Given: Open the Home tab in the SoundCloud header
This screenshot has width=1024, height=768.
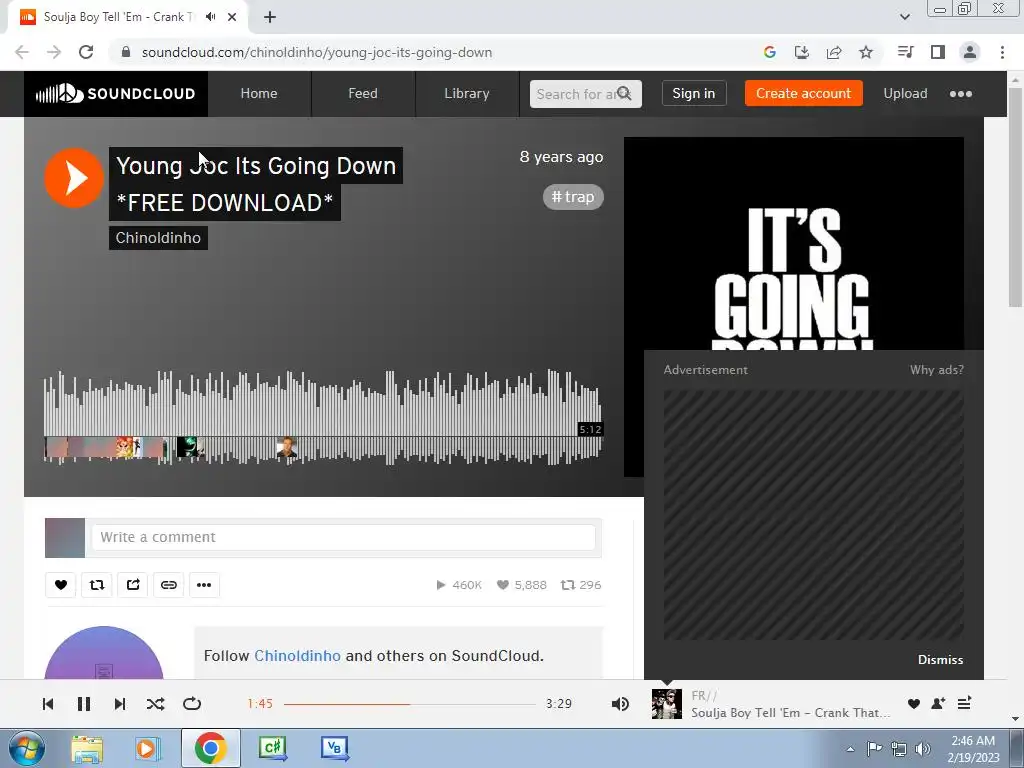Looking at the screenshot, I should (259, 93).
